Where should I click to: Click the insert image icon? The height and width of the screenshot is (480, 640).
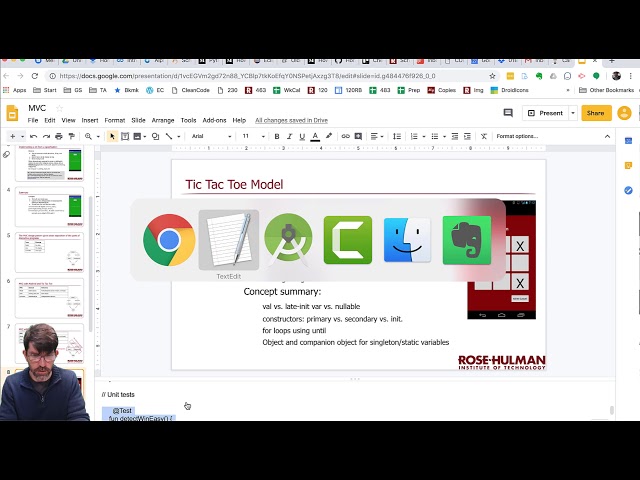pyautogui.click(x=137, y=136)
